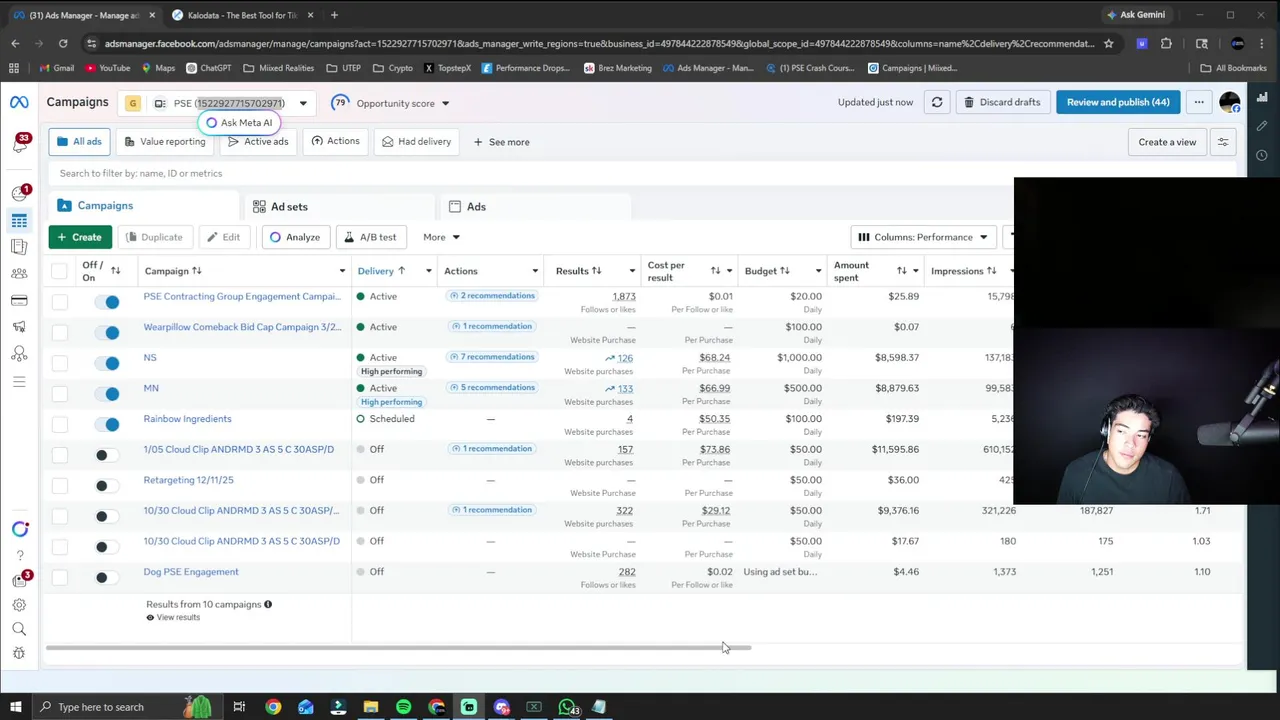Open the Audiences people icon in sidebar
This screenshot has height=720, width=1280.
[x=19, y=273]
